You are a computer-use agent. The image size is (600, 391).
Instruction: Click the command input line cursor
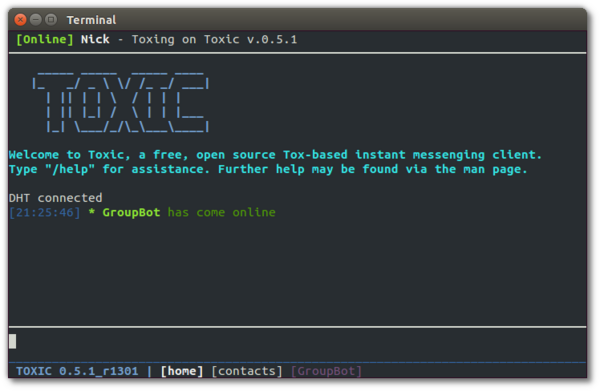[x=13, y=341]
